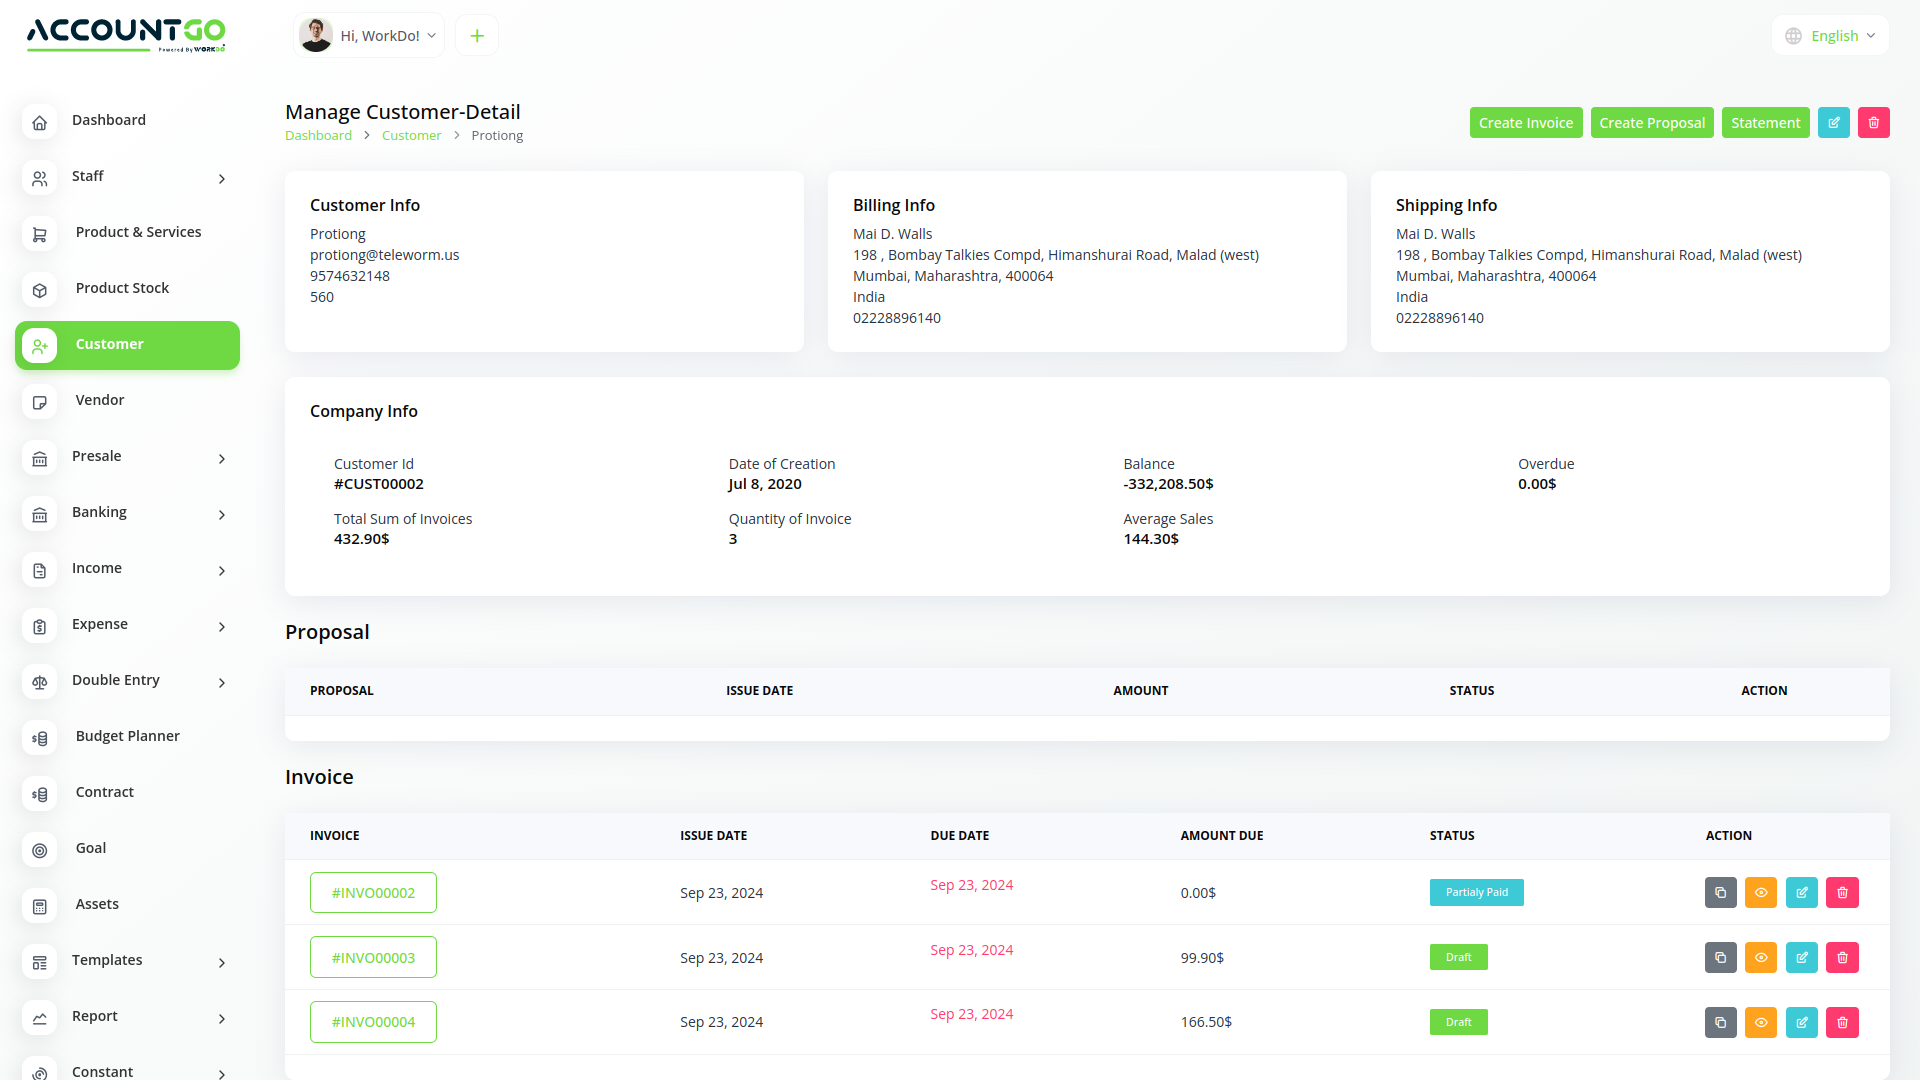Image resolution: width=1920 pixels, height=1080 pixels.
Task: View invoice #INVO00003 using eye icon
Action: tap(1760, 958)
